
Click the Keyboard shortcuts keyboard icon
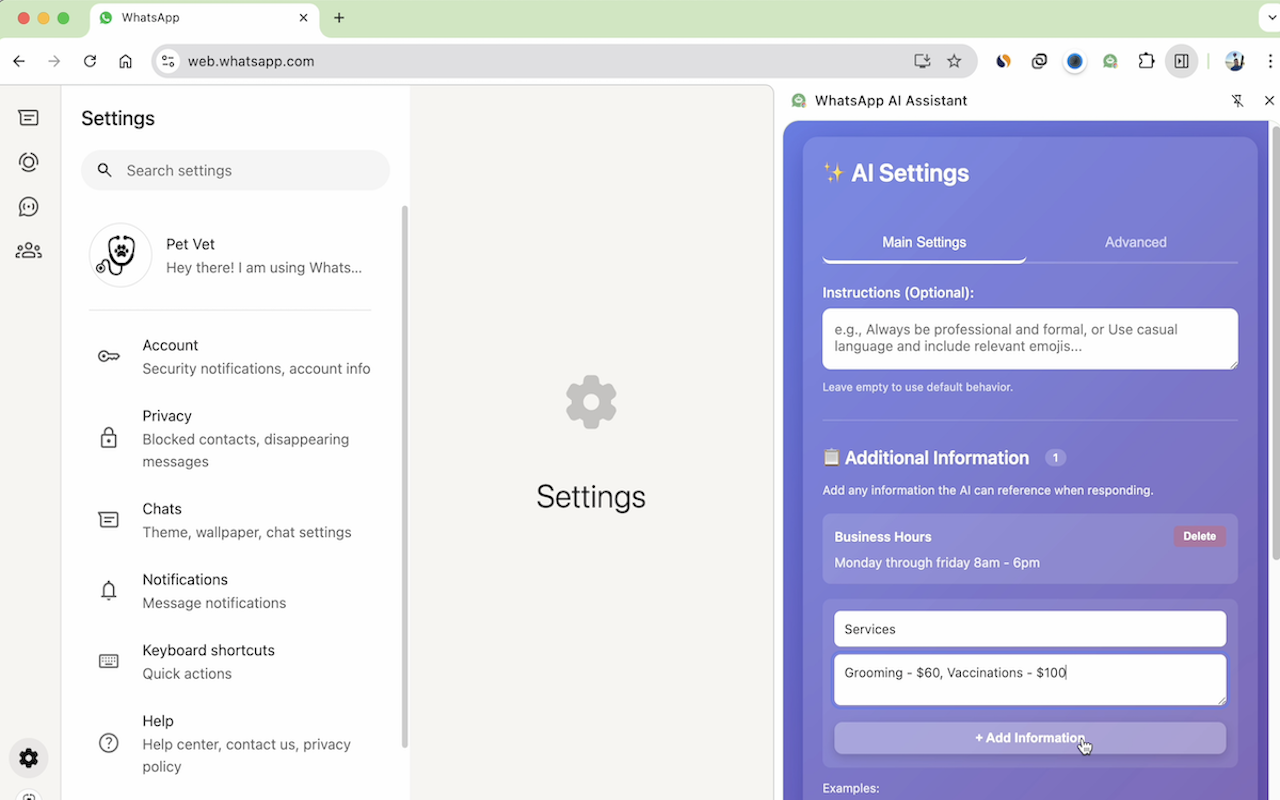coord(109,662)
